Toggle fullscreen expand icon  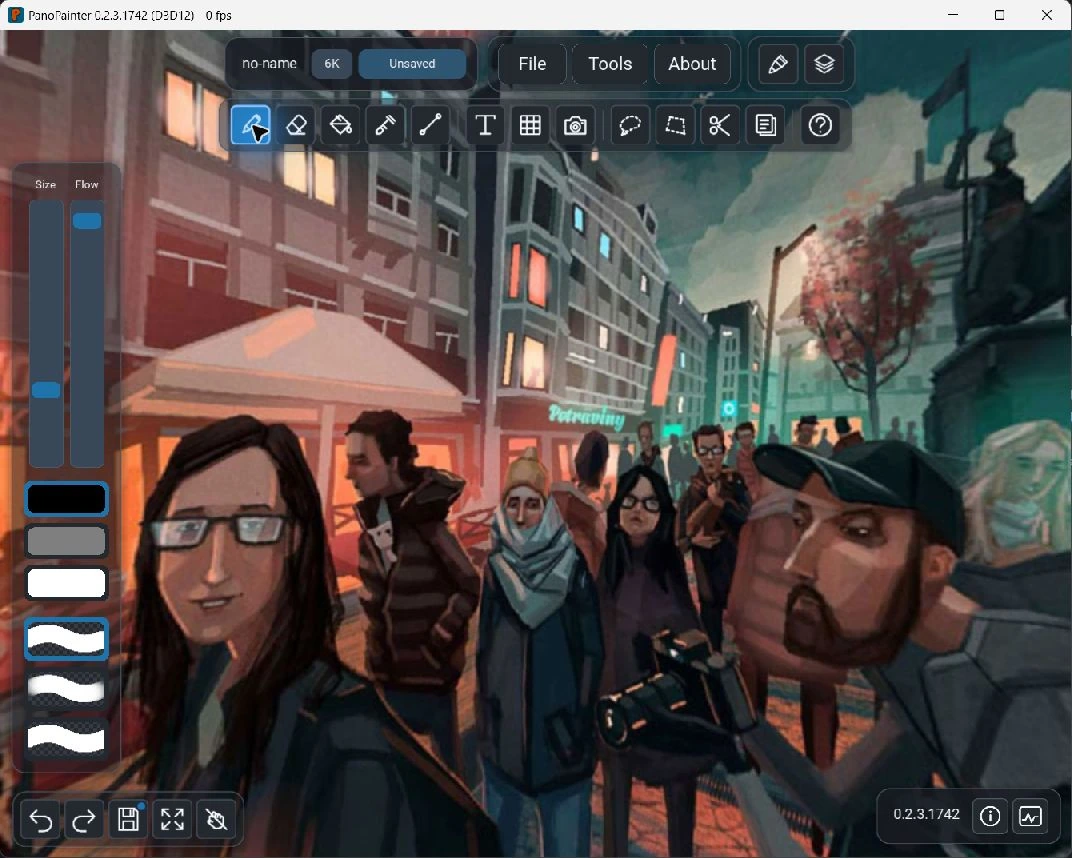coord(172,819)
